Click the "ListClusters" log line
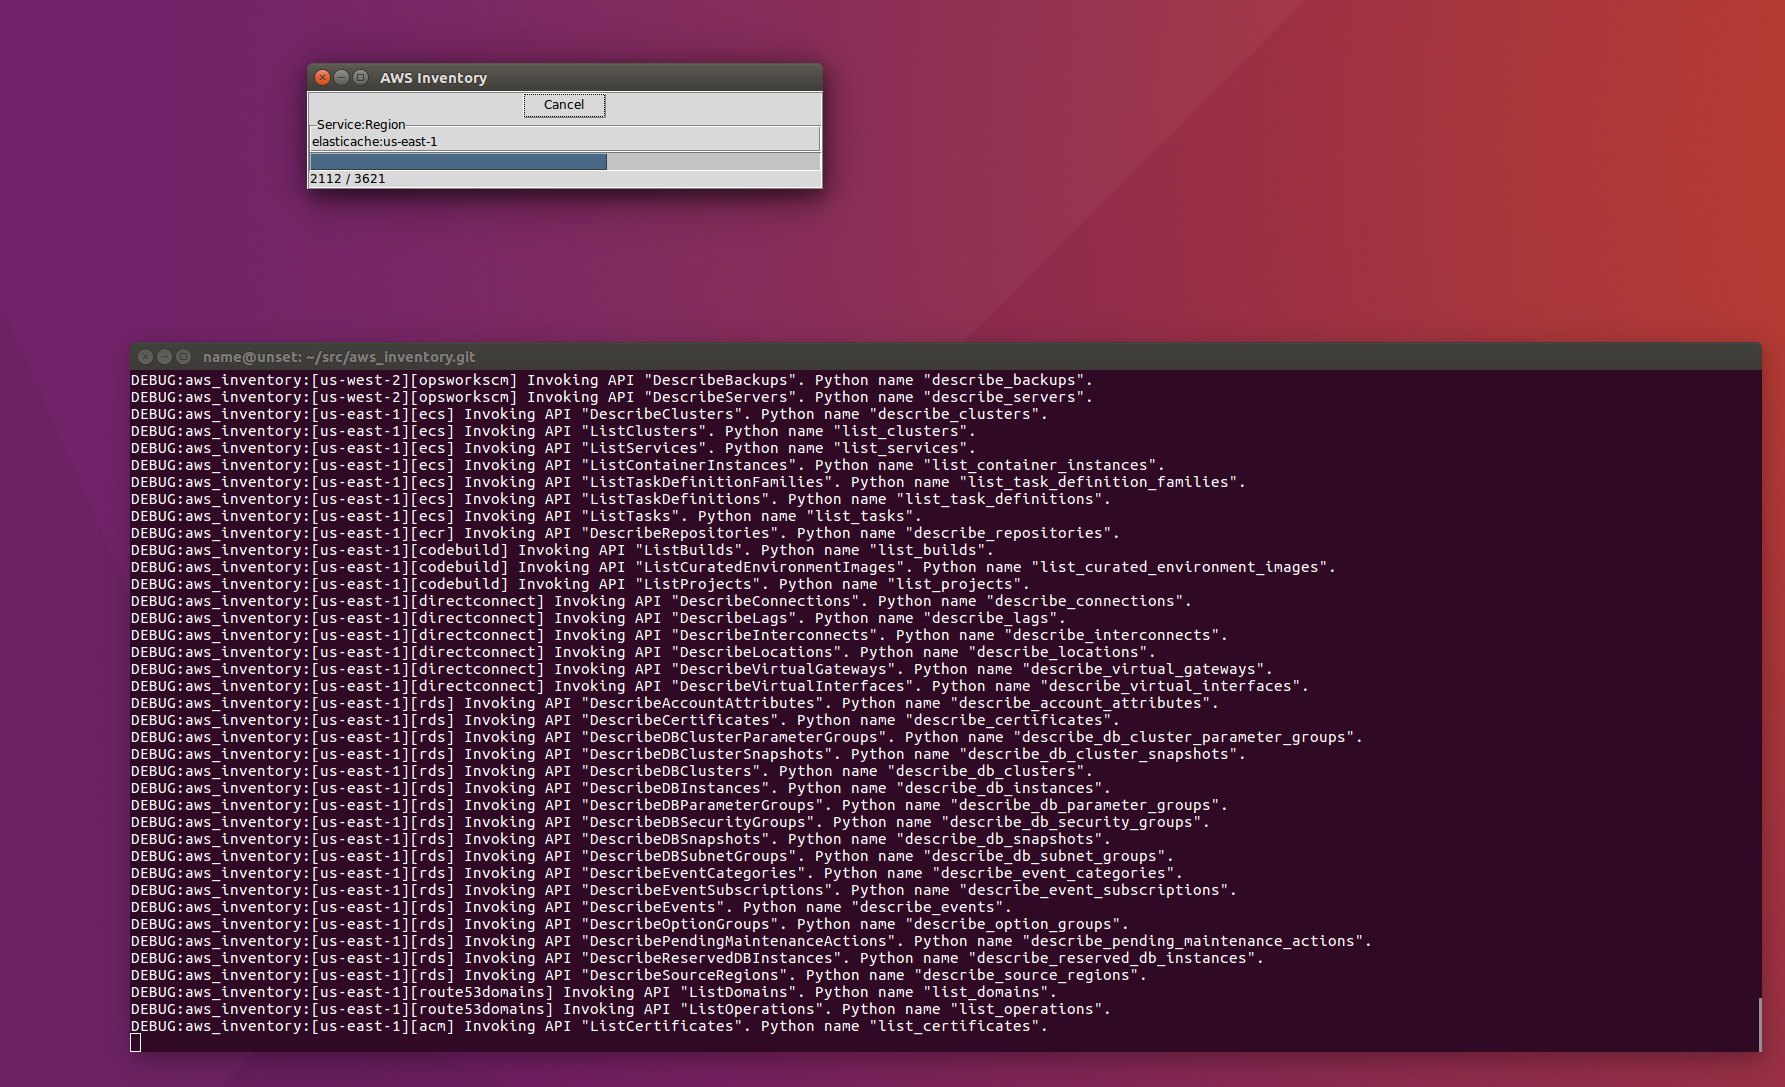1785x1087 pixels. pyautogui.click(x=553, y=431)
